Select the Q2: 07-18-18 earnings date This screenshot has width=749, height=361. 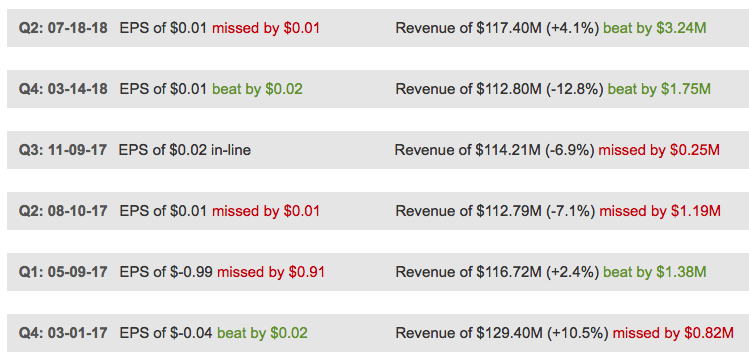(63, 28)
